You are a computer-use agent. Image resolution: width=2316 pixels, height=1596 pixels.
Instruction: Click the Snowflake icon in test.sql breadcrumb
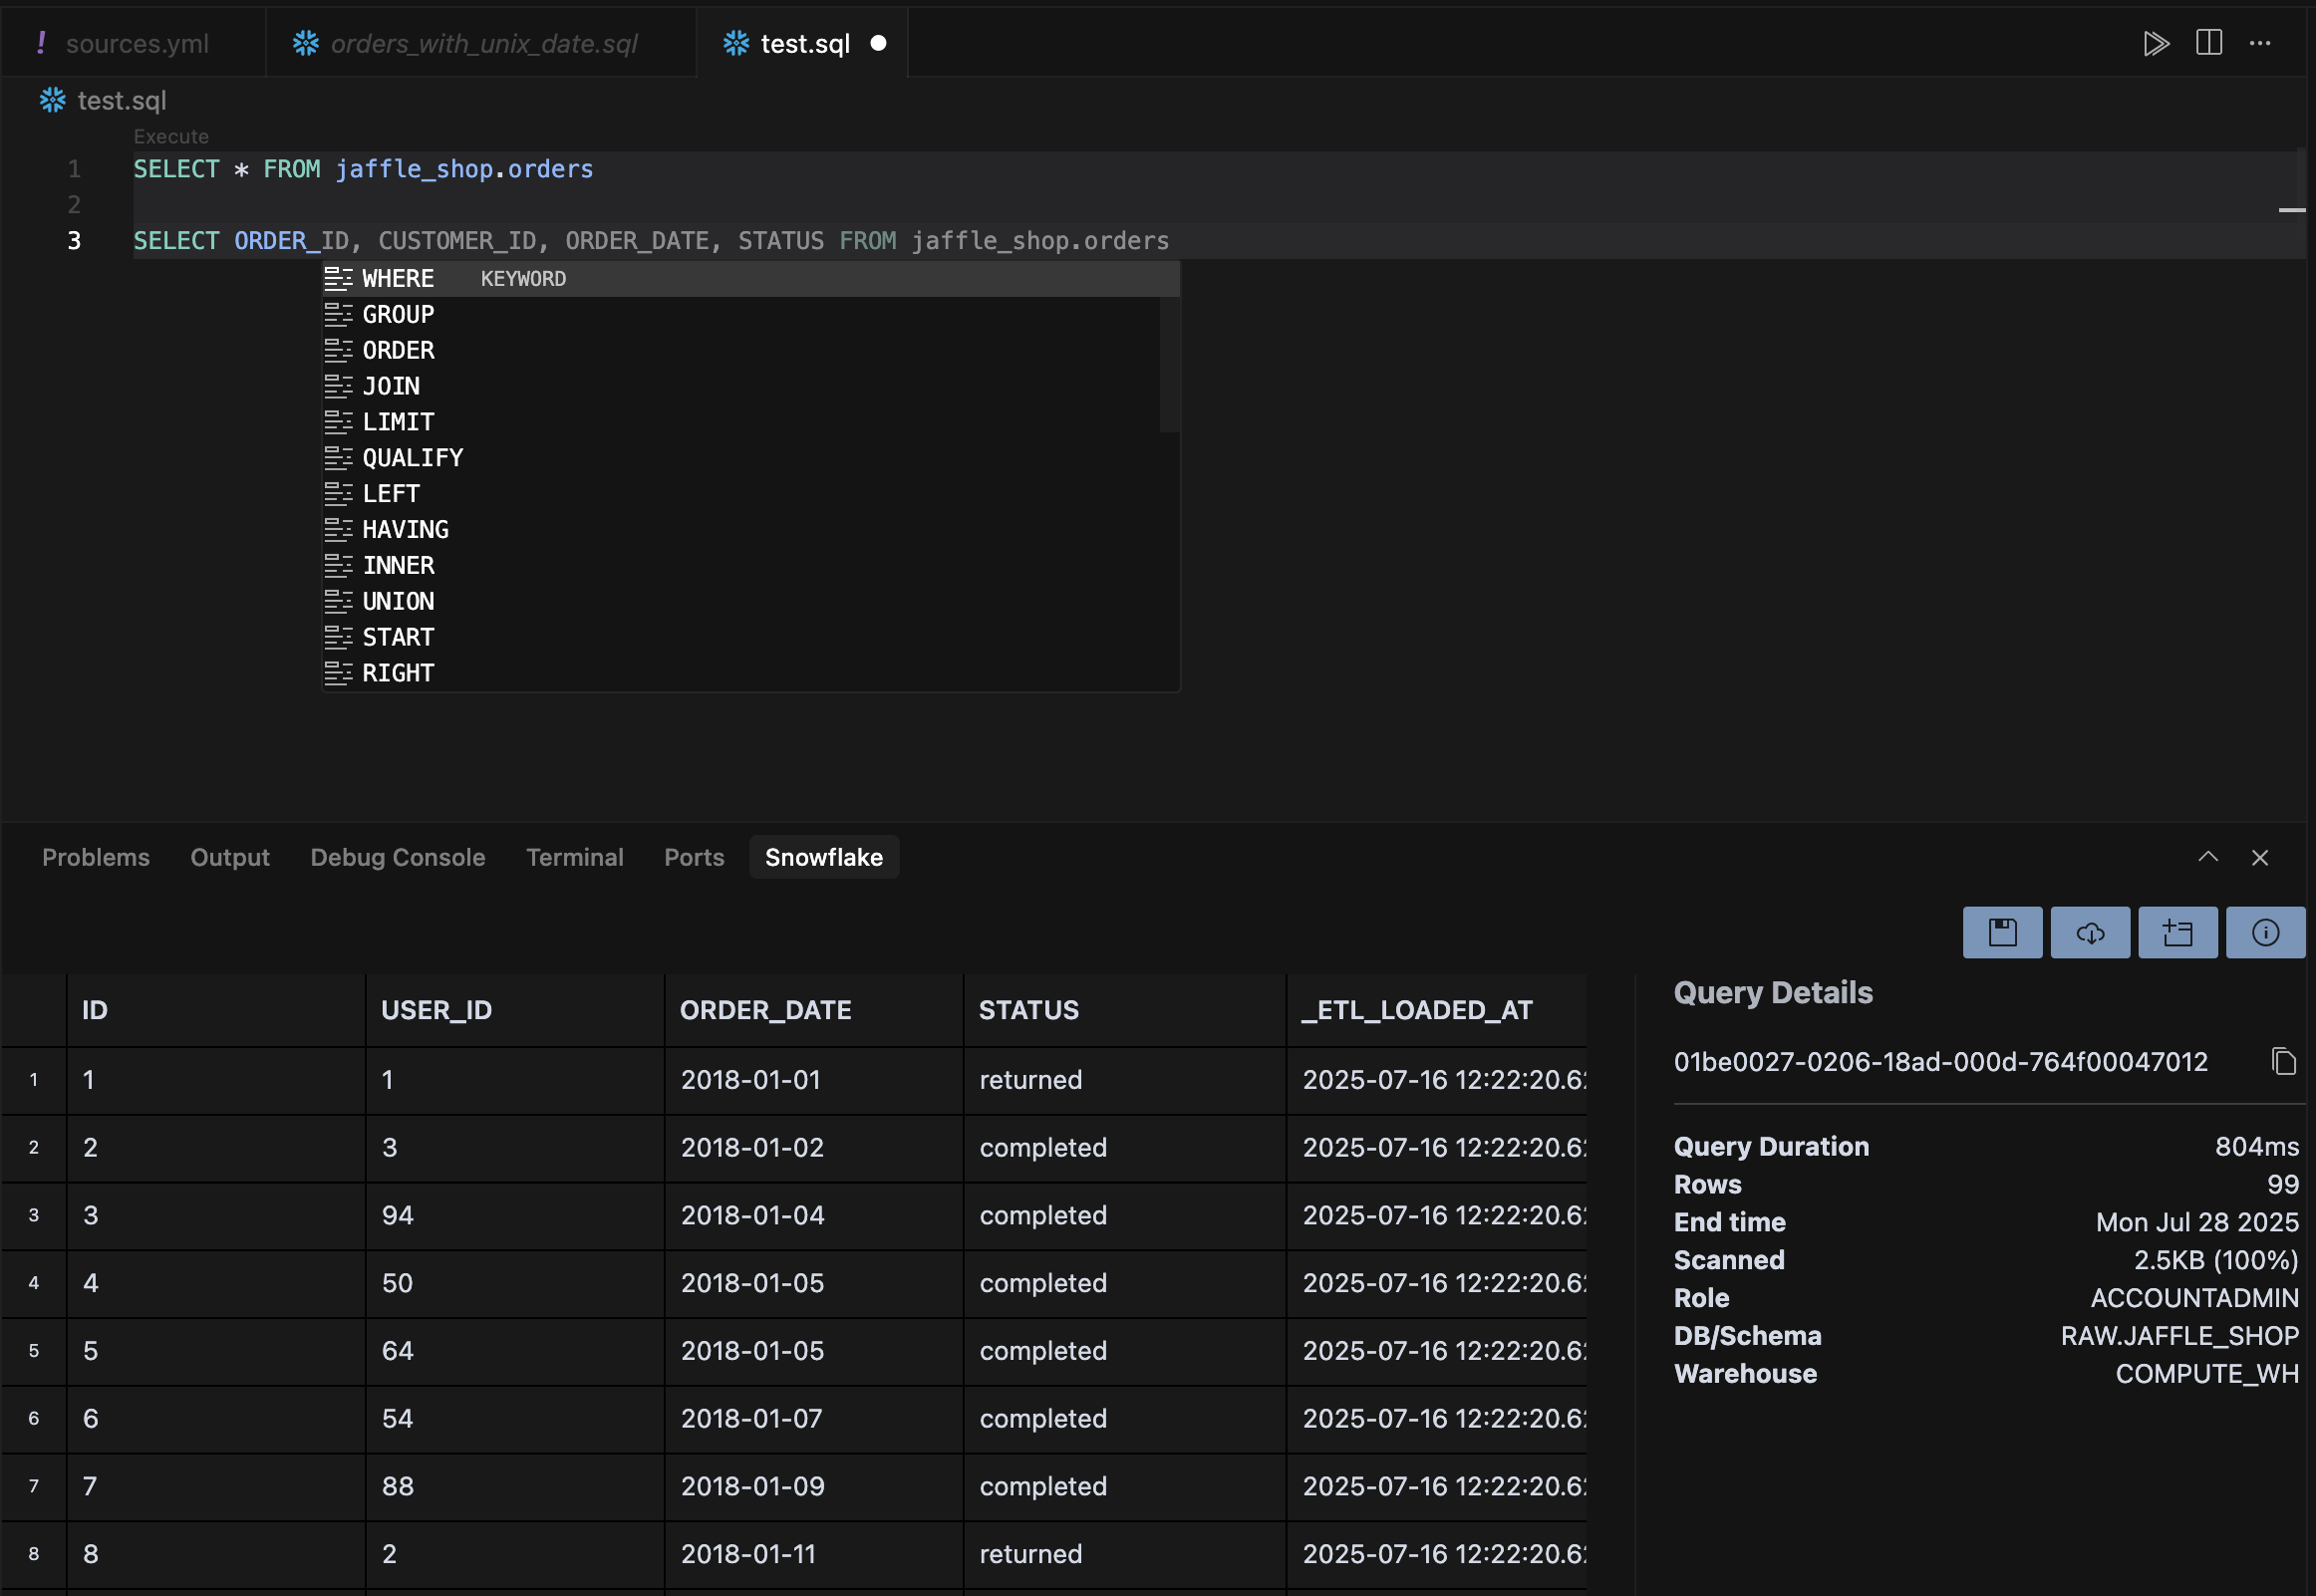pos(52,100)
